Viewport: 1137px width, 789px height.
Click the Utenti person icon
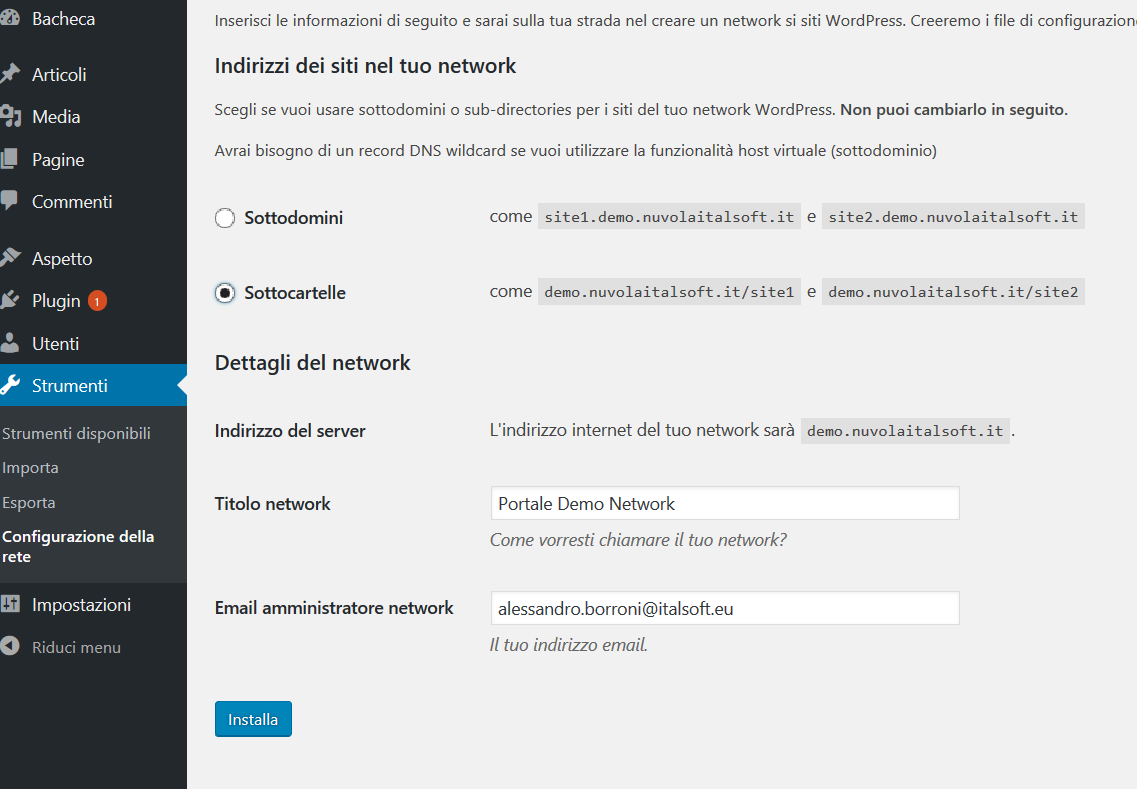click(10, 344)
